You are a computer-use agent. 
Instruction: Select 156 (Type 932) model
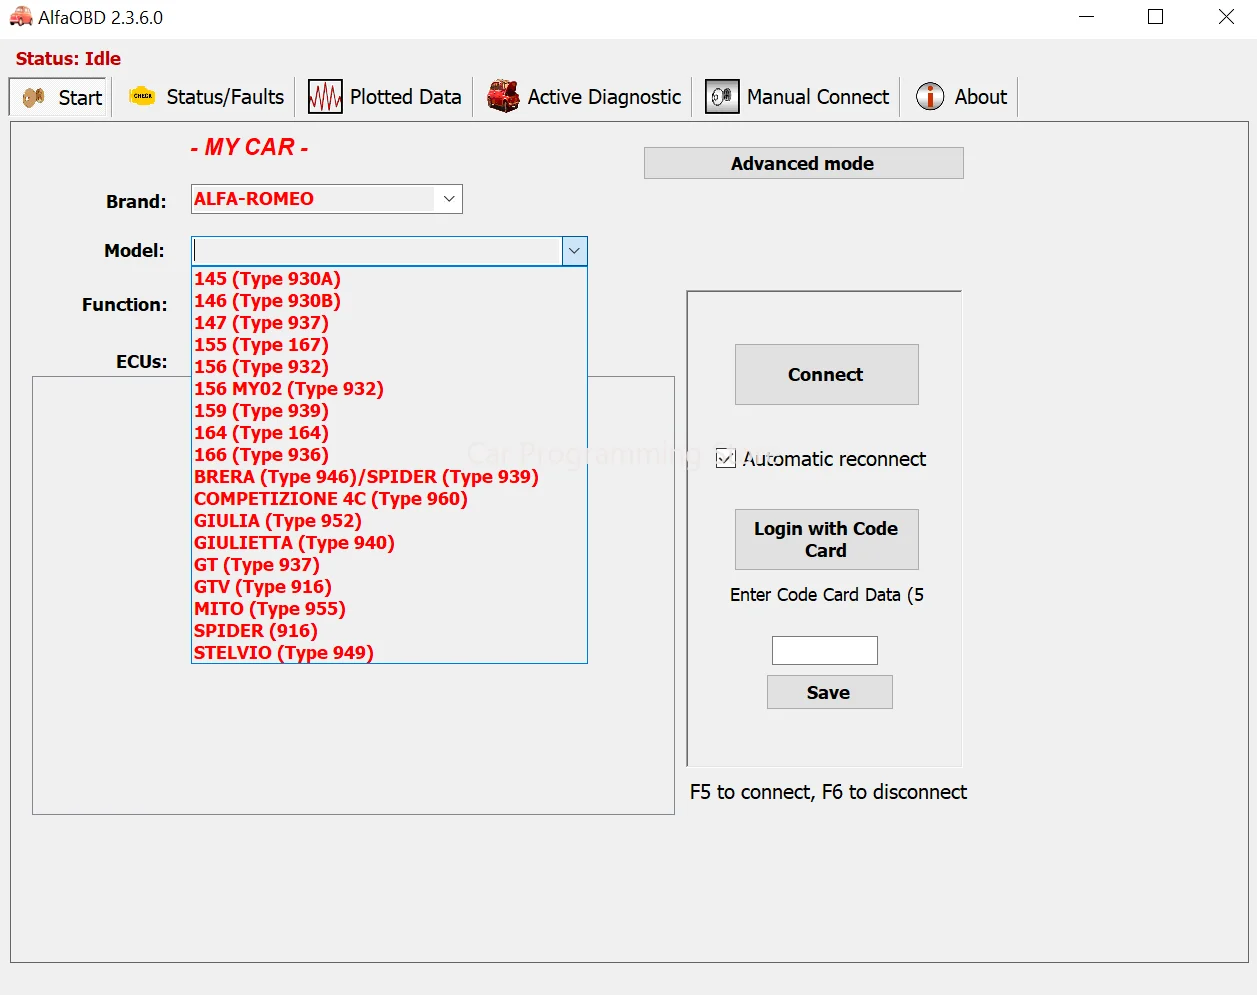pos(389,367)
